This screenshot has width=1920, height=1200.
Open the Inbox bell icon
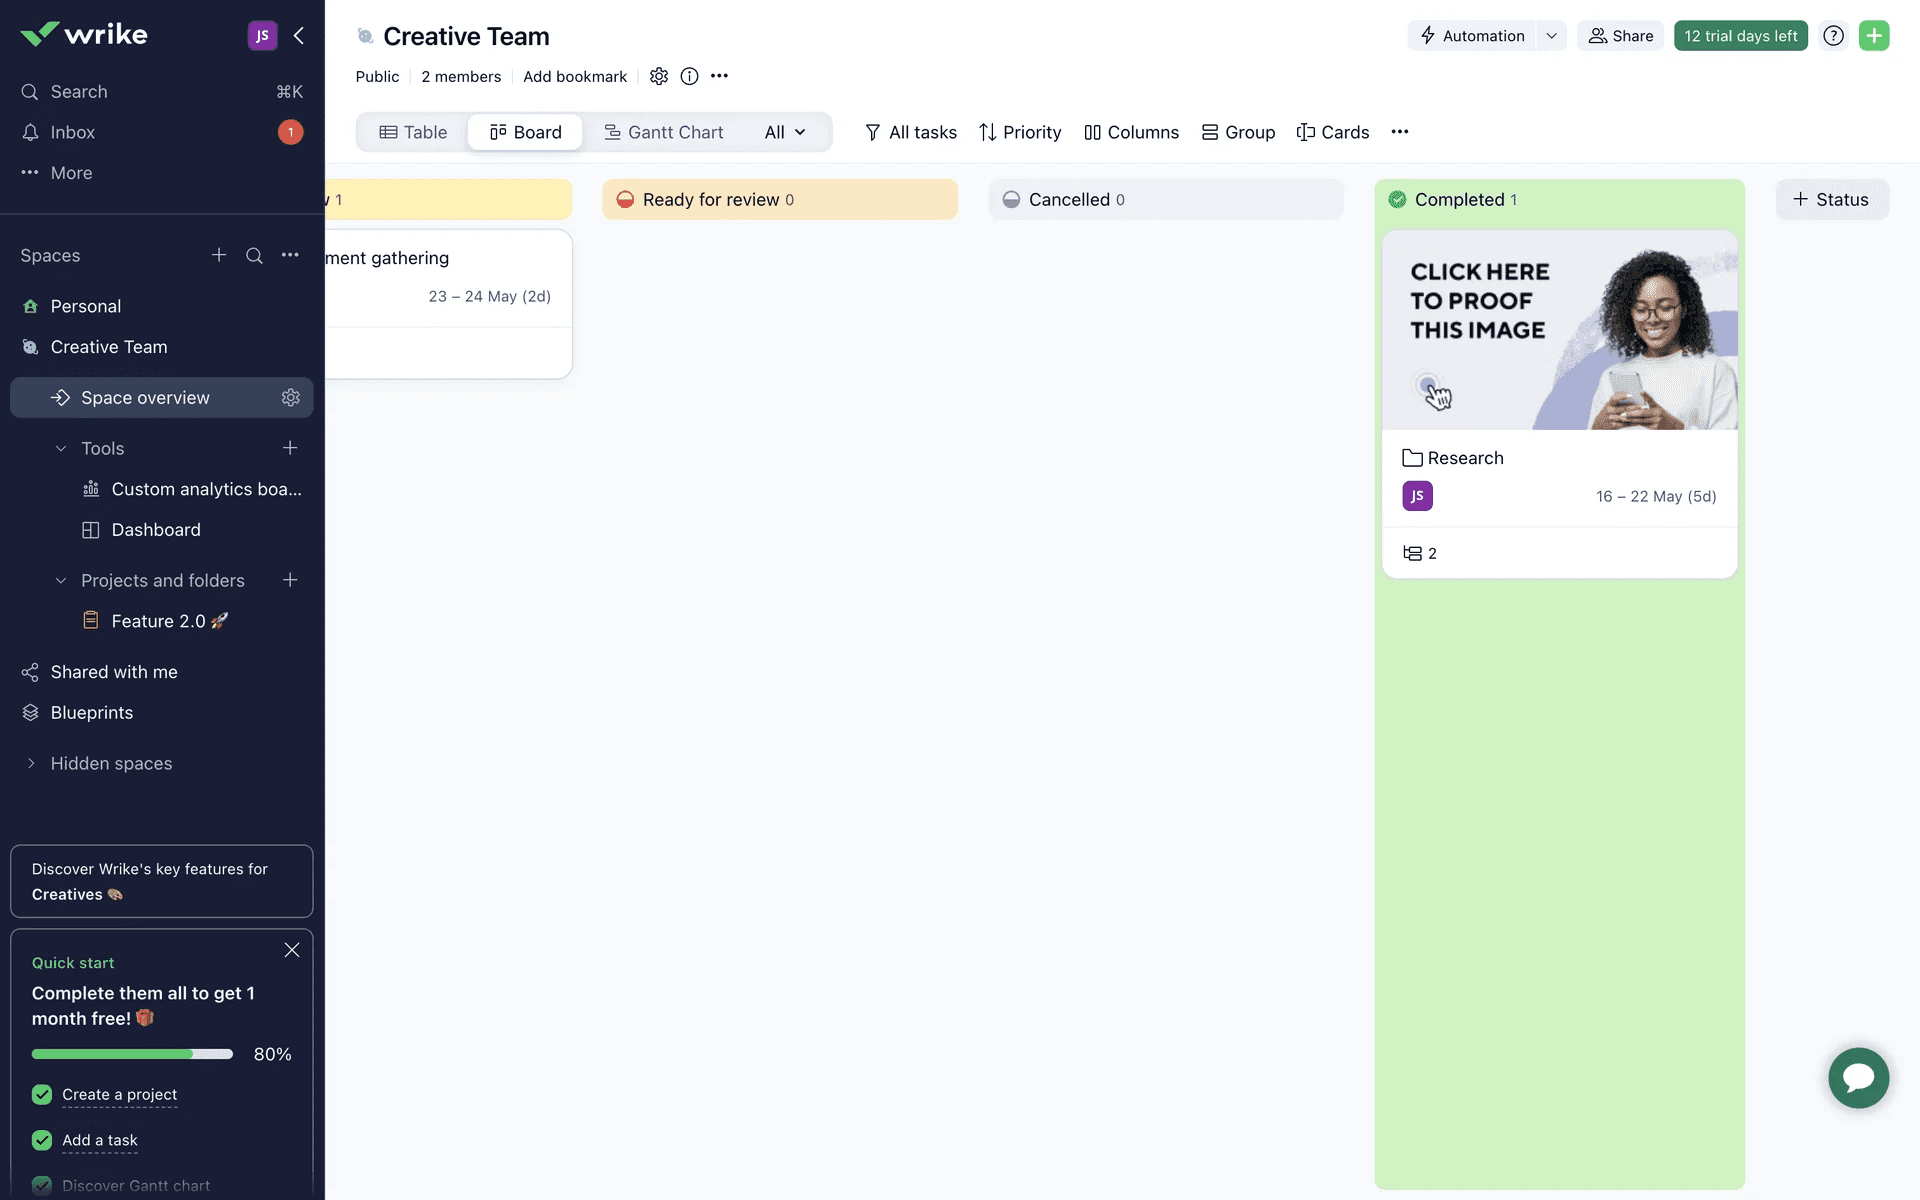click(x=30, y=132)
